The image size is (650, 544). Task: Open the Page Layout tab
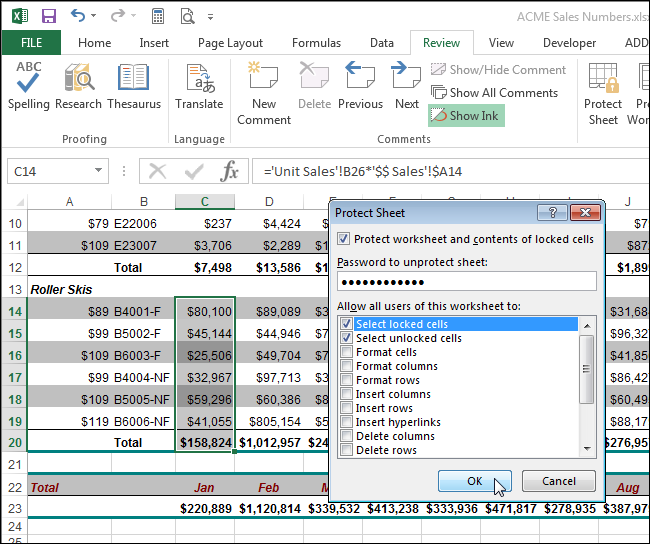pyautogui.click(x=230, y=43)
